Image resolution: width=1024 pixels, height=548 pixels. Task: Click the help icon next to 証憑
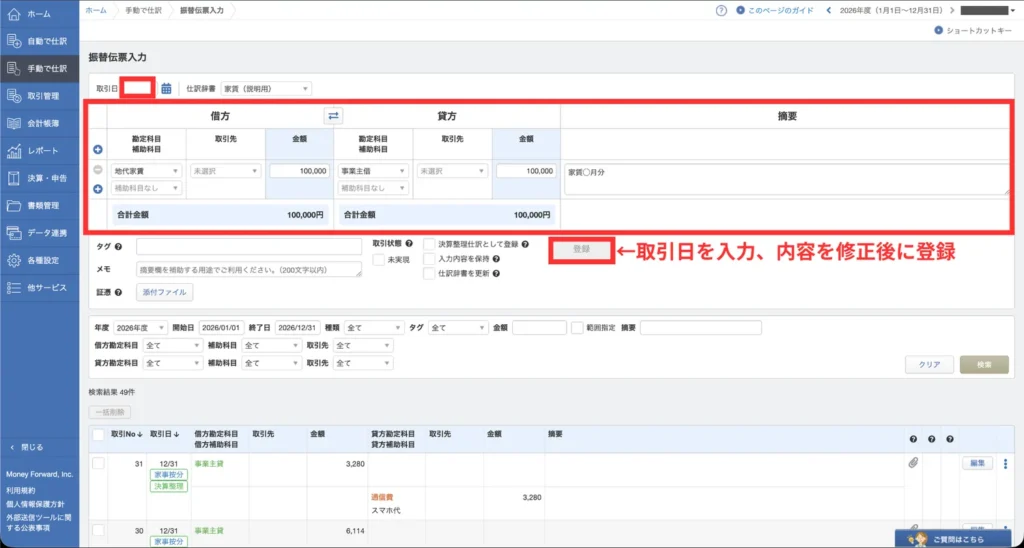118,293
